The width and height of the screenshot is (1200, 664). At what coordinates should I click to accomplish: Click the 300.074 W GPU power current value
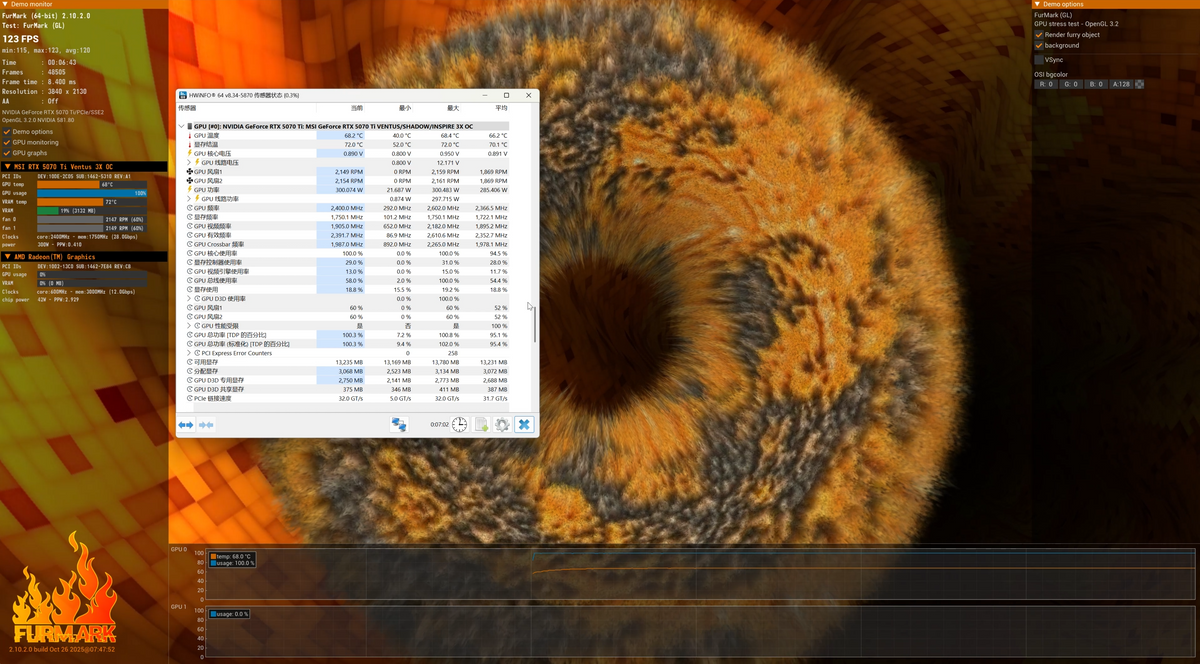[349, 190]
